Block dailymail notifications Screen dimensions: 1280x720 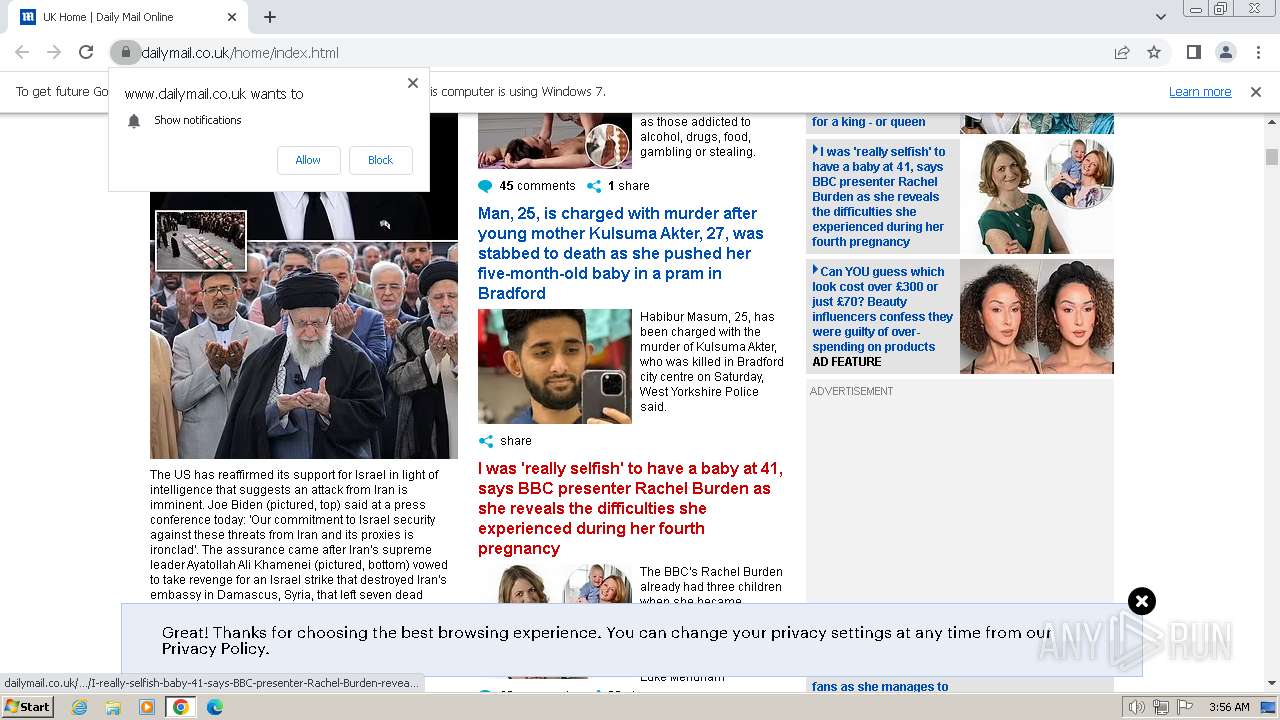380,160
